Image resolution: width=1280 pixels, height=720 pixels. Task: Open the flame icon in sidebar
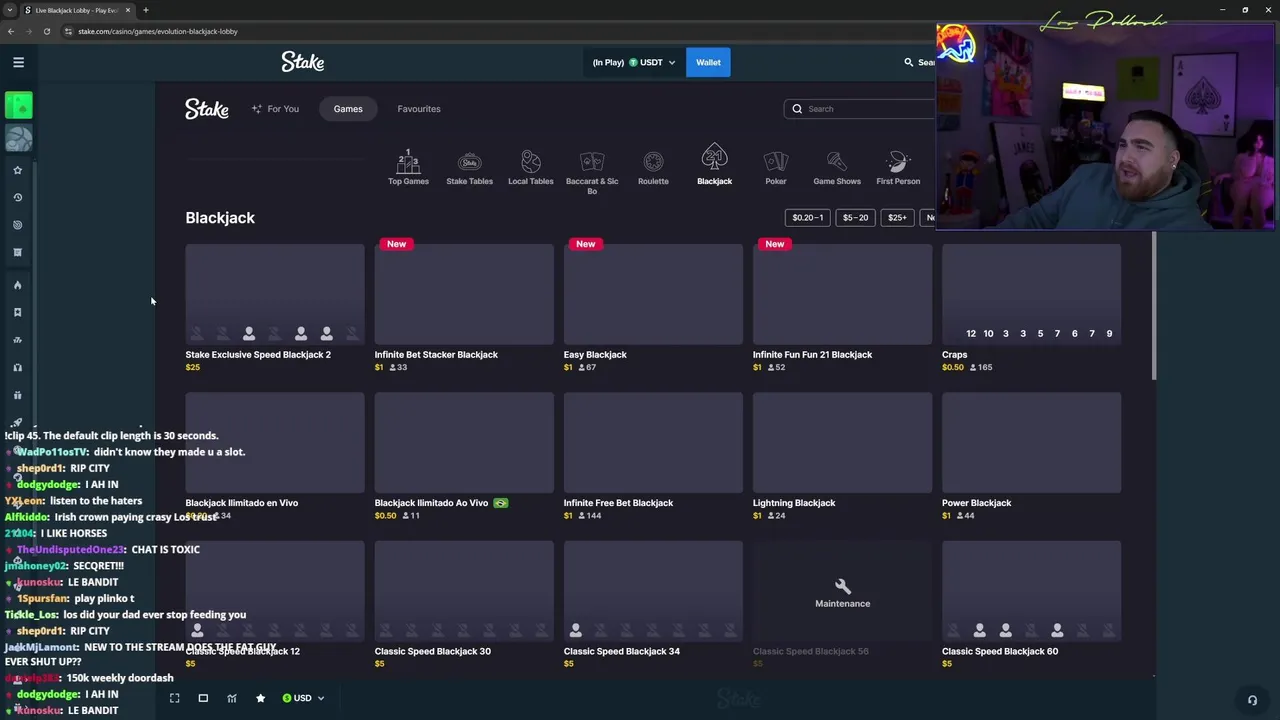17,285
